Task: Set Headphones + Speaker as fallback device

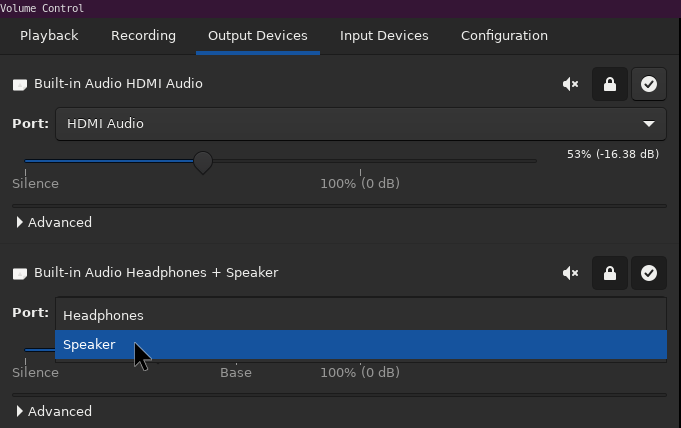Action: point(649,273)
